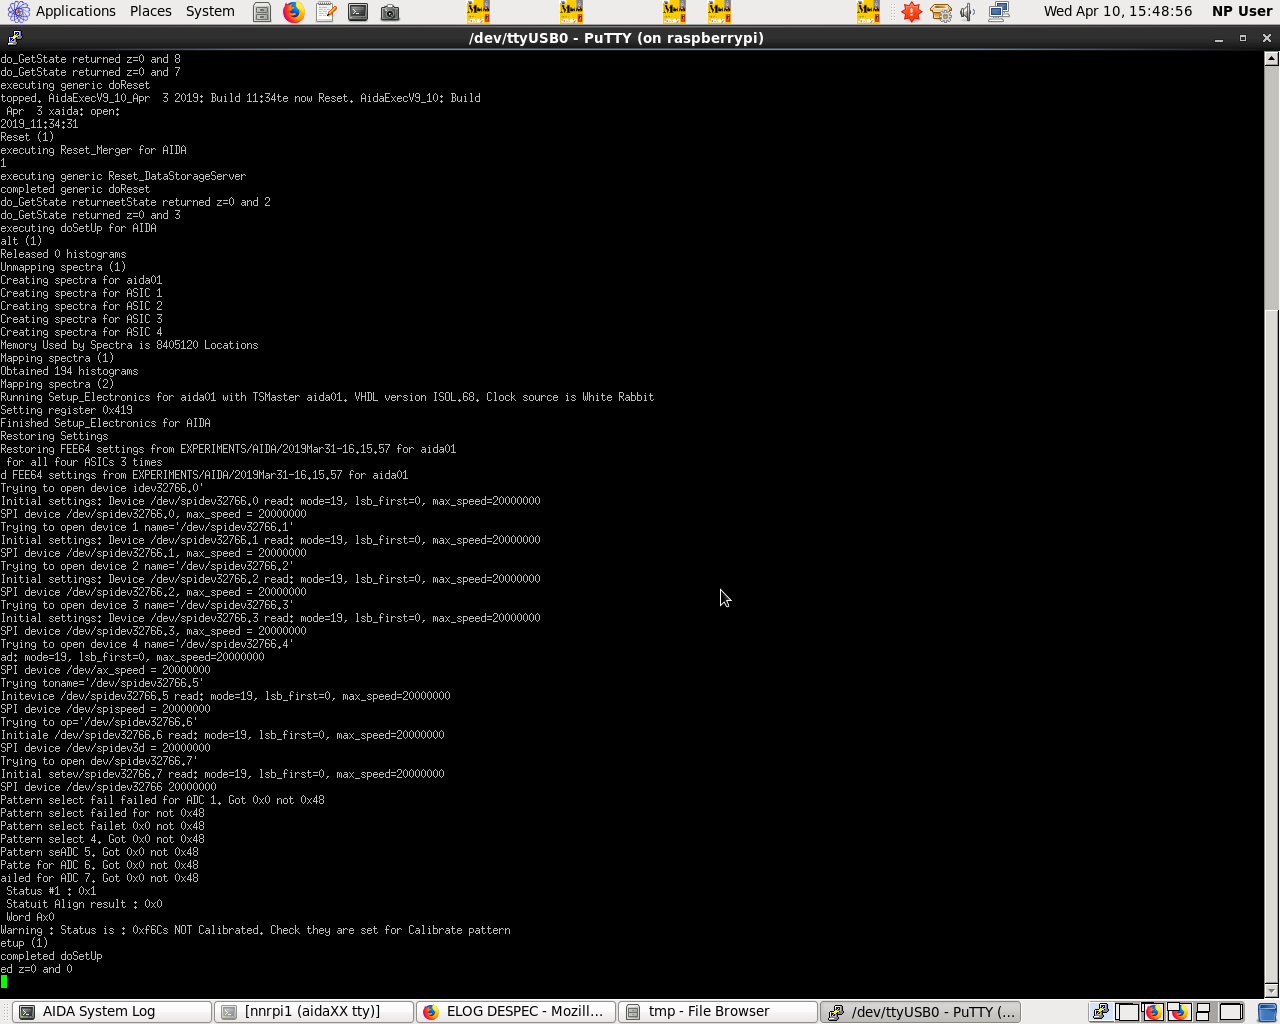Launch the terminal from the top panel
1280x1024 pixels.
click(358, 12)
